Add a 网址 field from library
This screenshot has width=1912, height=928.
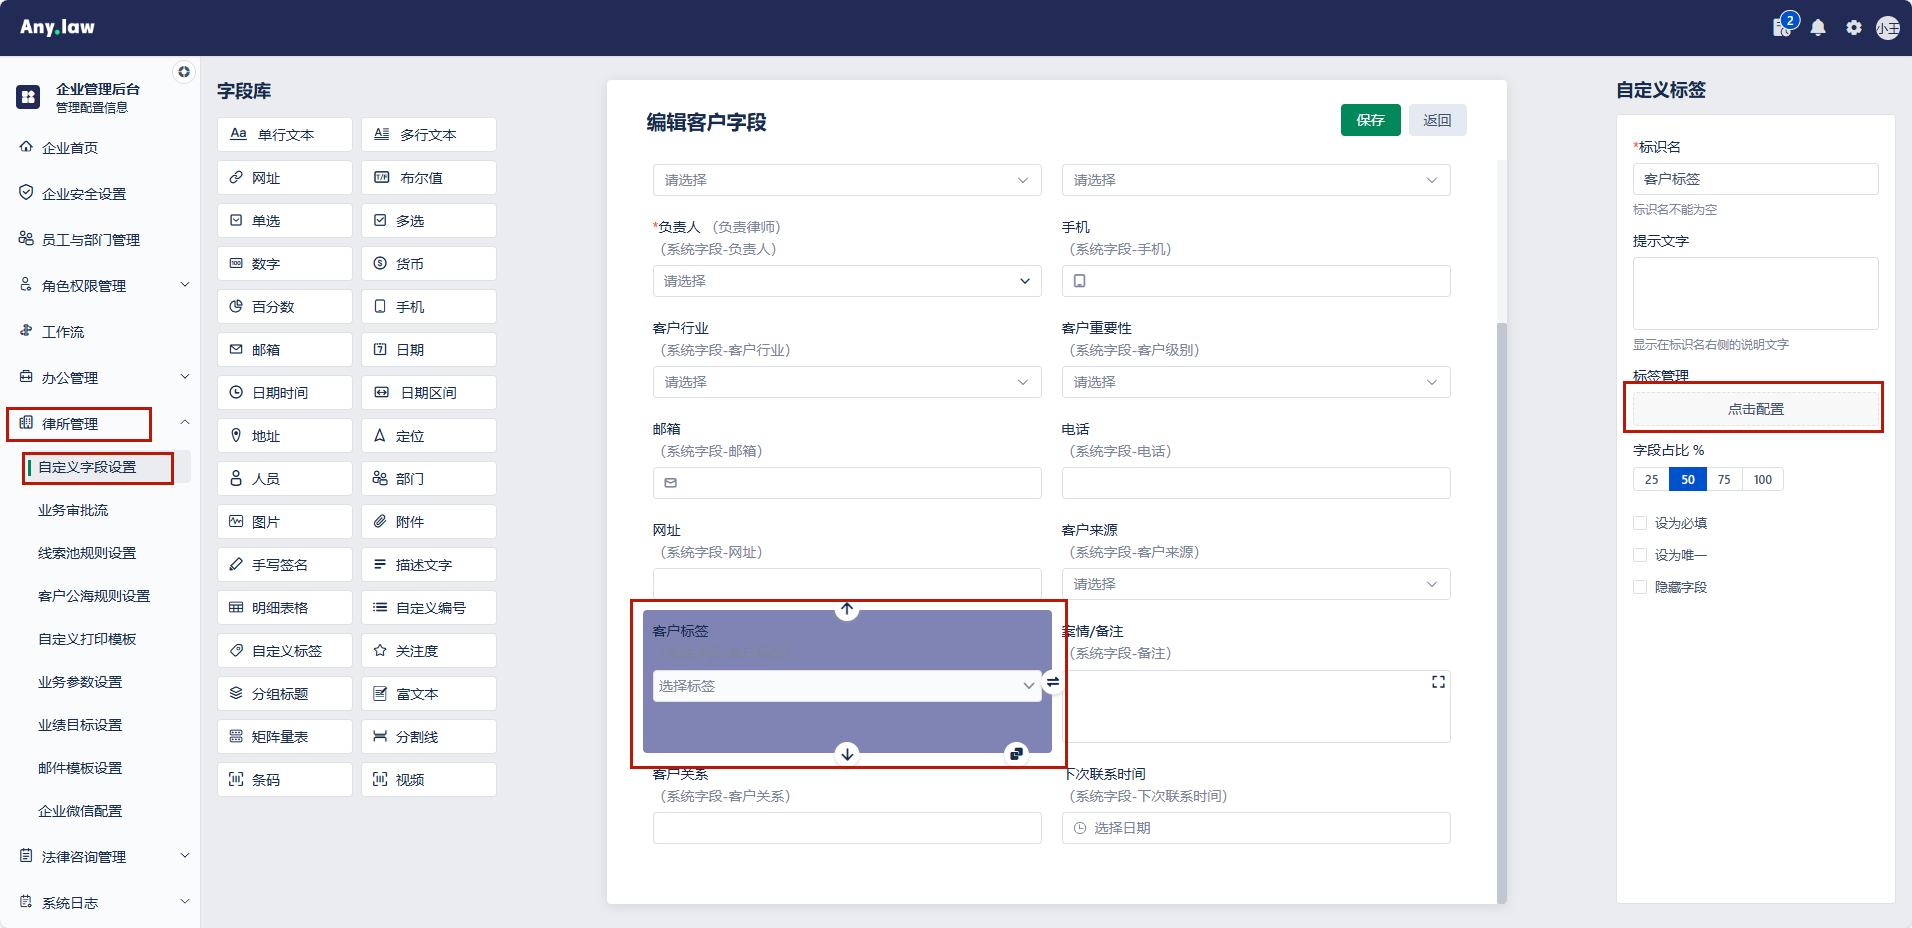tap(285, 178)
